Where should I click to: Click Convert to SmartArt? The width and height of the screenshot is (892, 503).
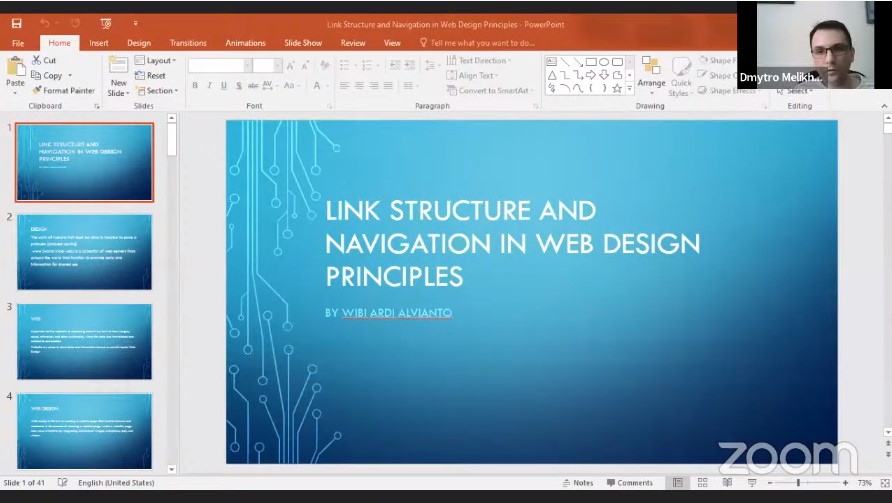(x=489, y=90)
